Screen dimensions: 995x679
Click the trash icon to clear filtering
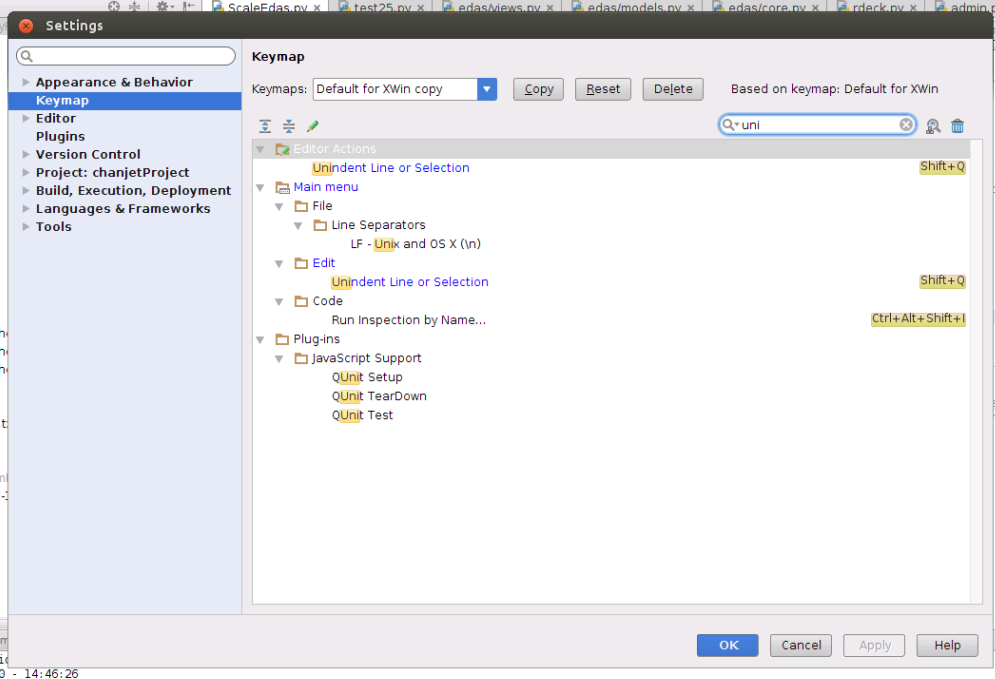click(958, 126)
